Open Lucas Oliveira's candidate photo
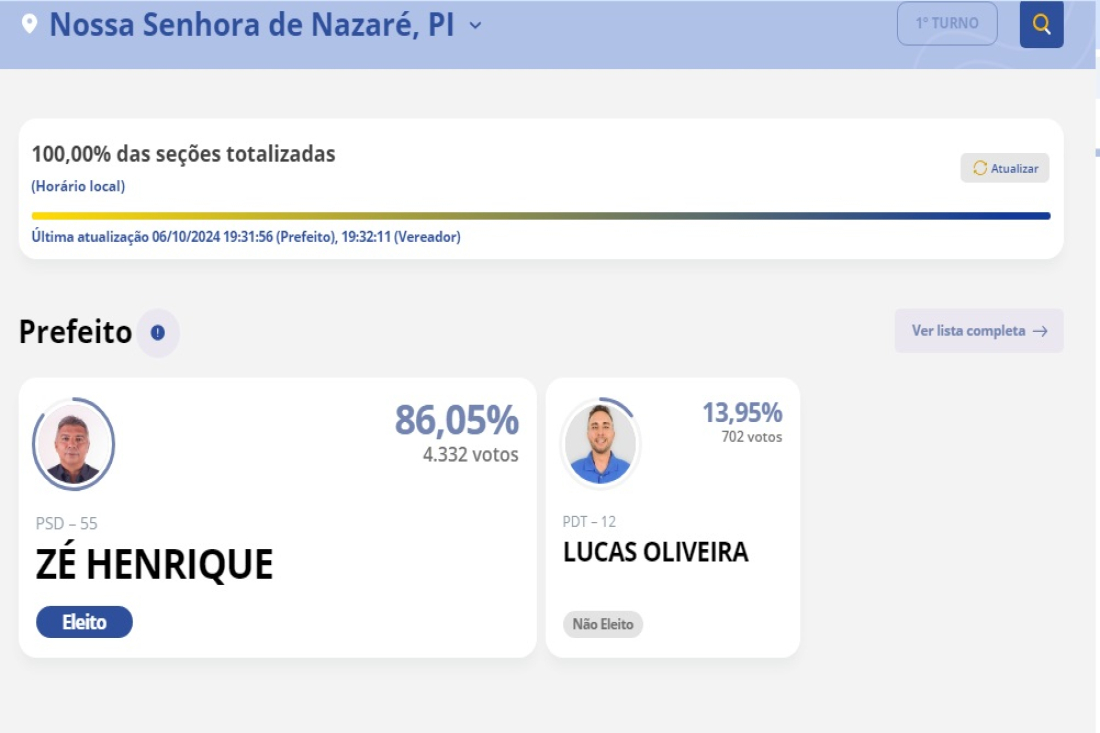This screenshot has height=733, width=1100. pos(600,443)
